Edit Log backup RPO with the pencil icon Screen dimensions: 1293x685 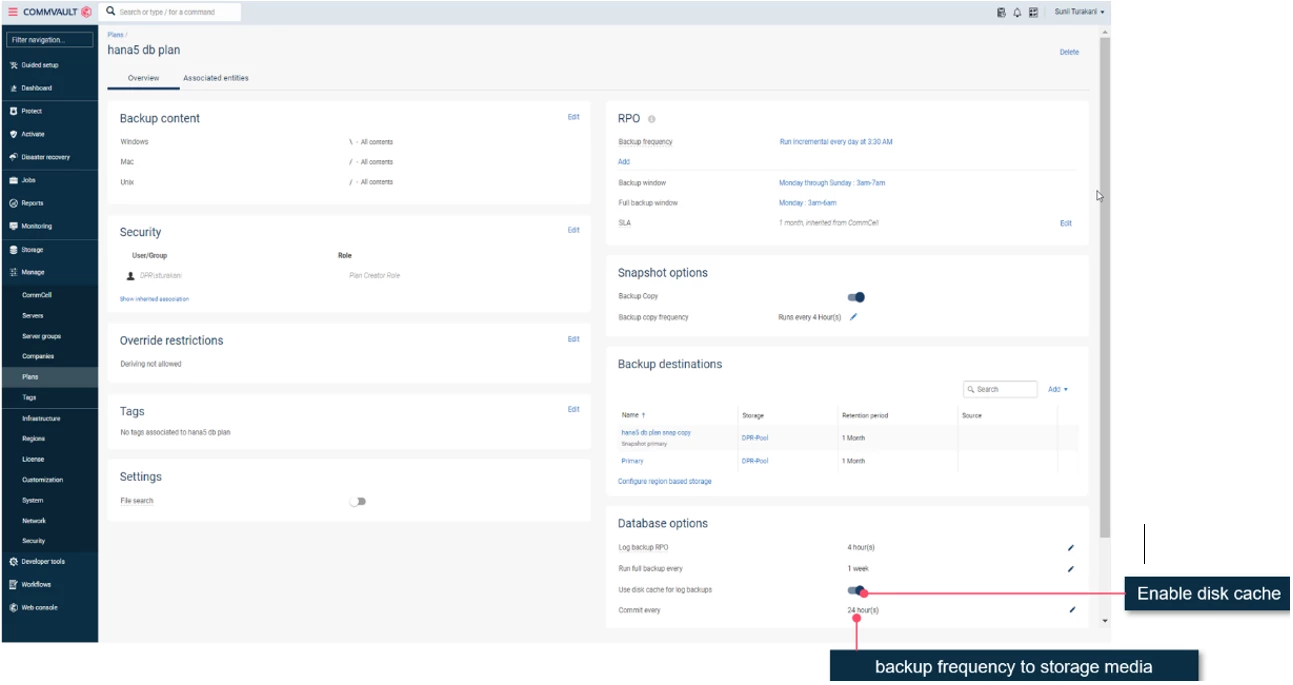pyautogui.click(x=1071, y=548)
